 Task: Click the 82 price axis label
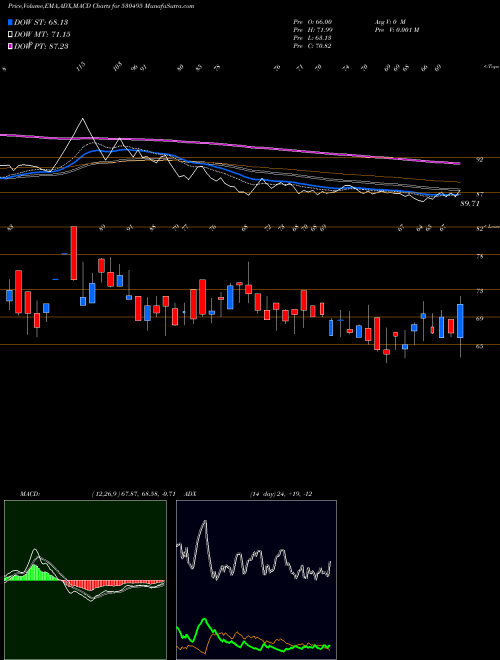[480, 229]
